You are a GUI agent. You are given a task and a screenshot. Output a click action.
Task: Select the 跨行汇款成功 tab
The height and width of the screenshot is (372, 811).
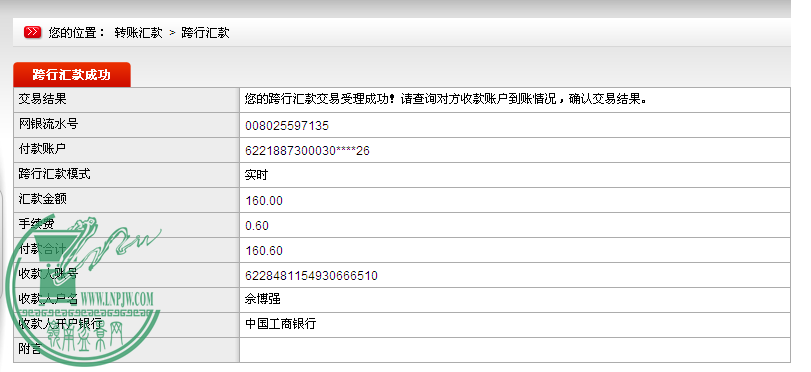point(72,75)
